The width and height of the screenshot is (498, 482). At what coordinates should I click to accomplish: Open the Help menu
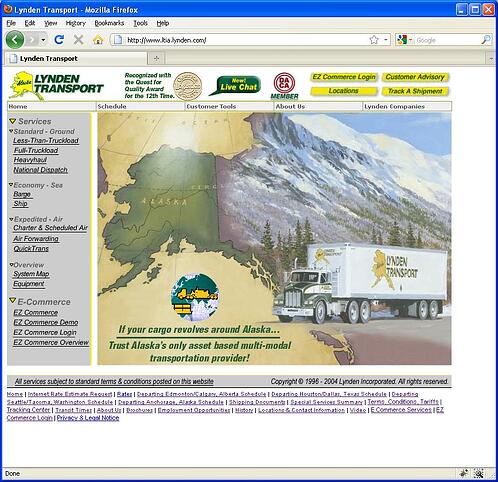point(163,23)
